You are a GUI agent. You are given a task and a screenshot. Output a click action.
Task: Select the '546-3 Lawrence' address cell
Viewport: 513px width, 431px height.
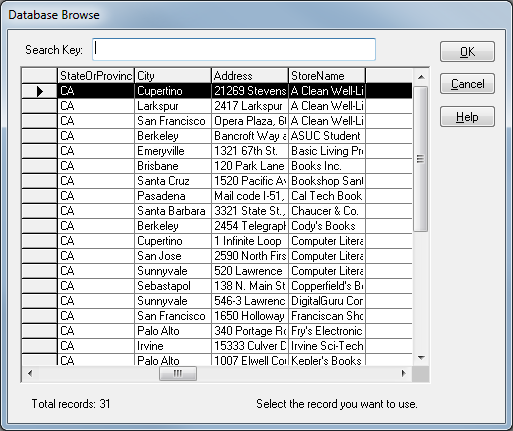(x=250, y=301)
